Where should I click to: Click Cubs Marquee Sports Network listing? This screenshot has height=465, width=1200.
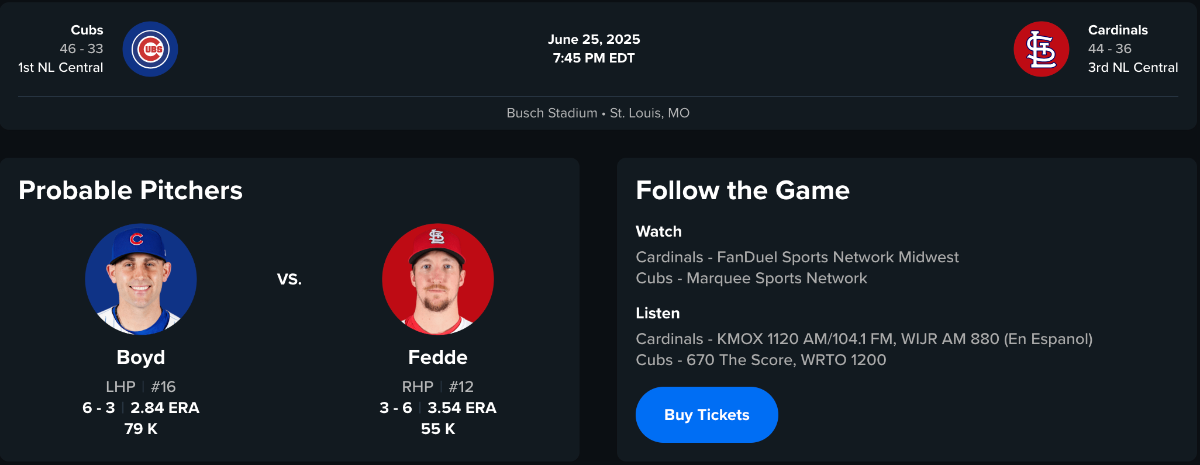tap(751, 278)
